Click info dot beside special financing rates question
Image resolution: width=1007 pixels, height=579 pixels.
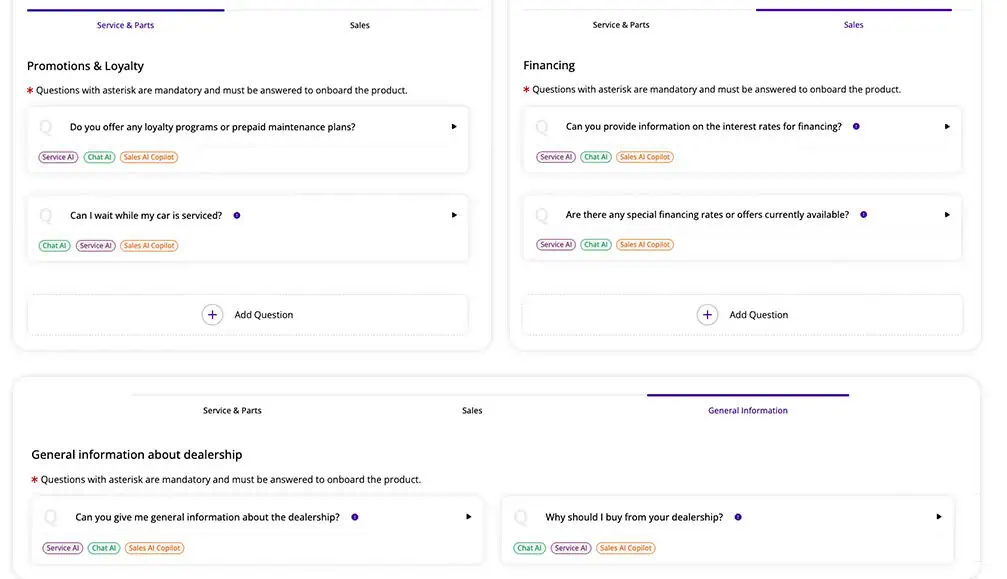[863, 215]
